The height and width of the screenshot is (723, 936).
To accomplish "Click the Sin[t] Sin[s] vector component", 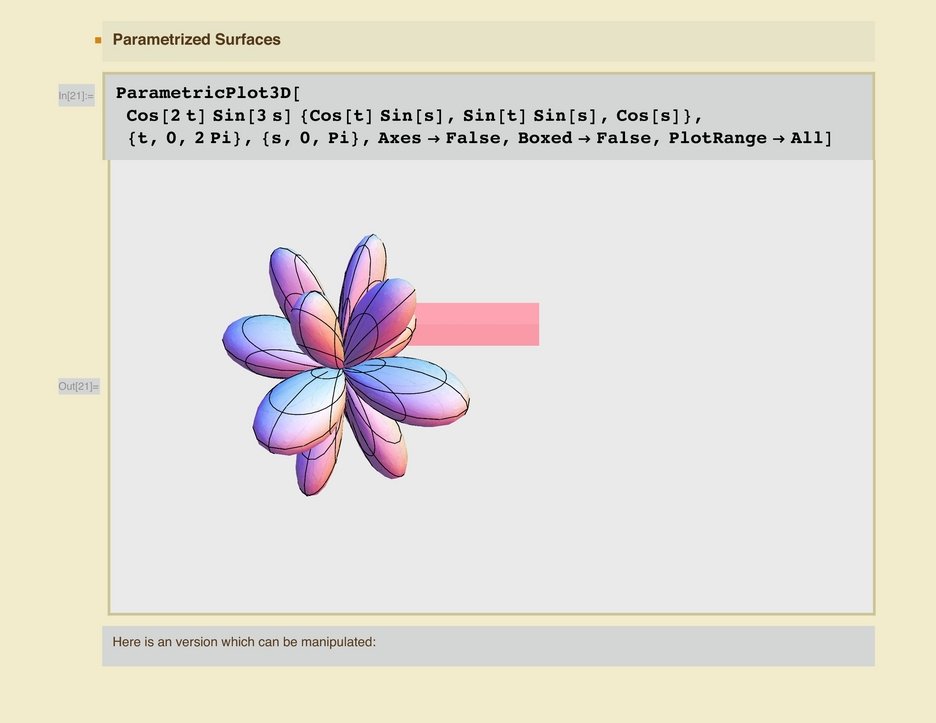I will click(x=520, y=116).
